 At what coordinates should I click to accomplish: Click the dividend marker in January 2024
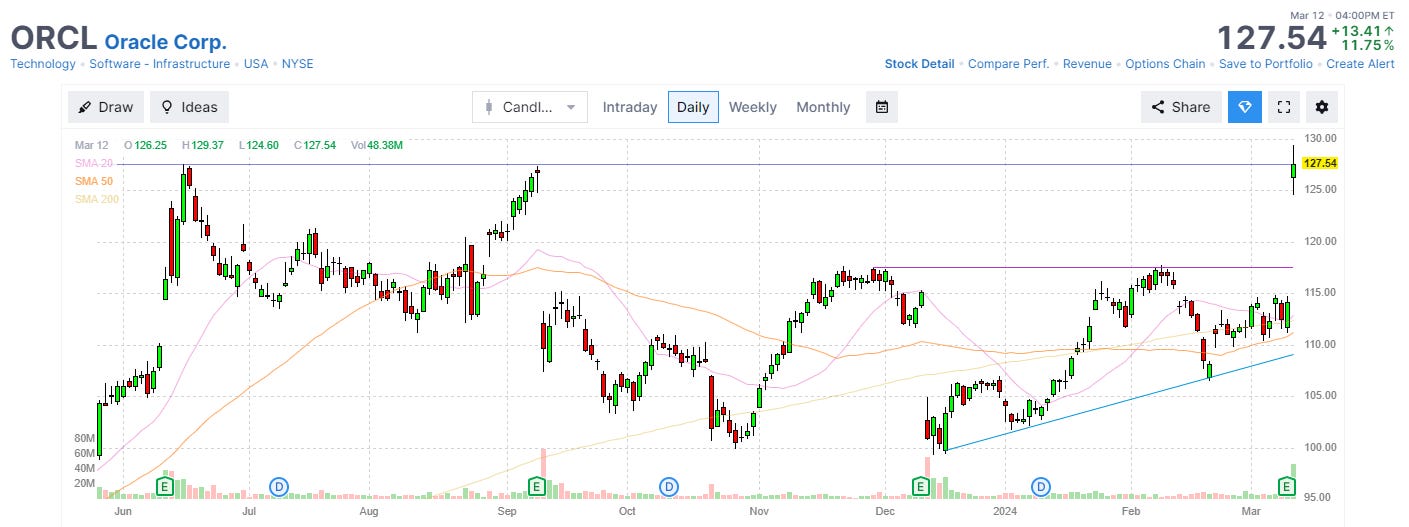(x=1041, y=486)
